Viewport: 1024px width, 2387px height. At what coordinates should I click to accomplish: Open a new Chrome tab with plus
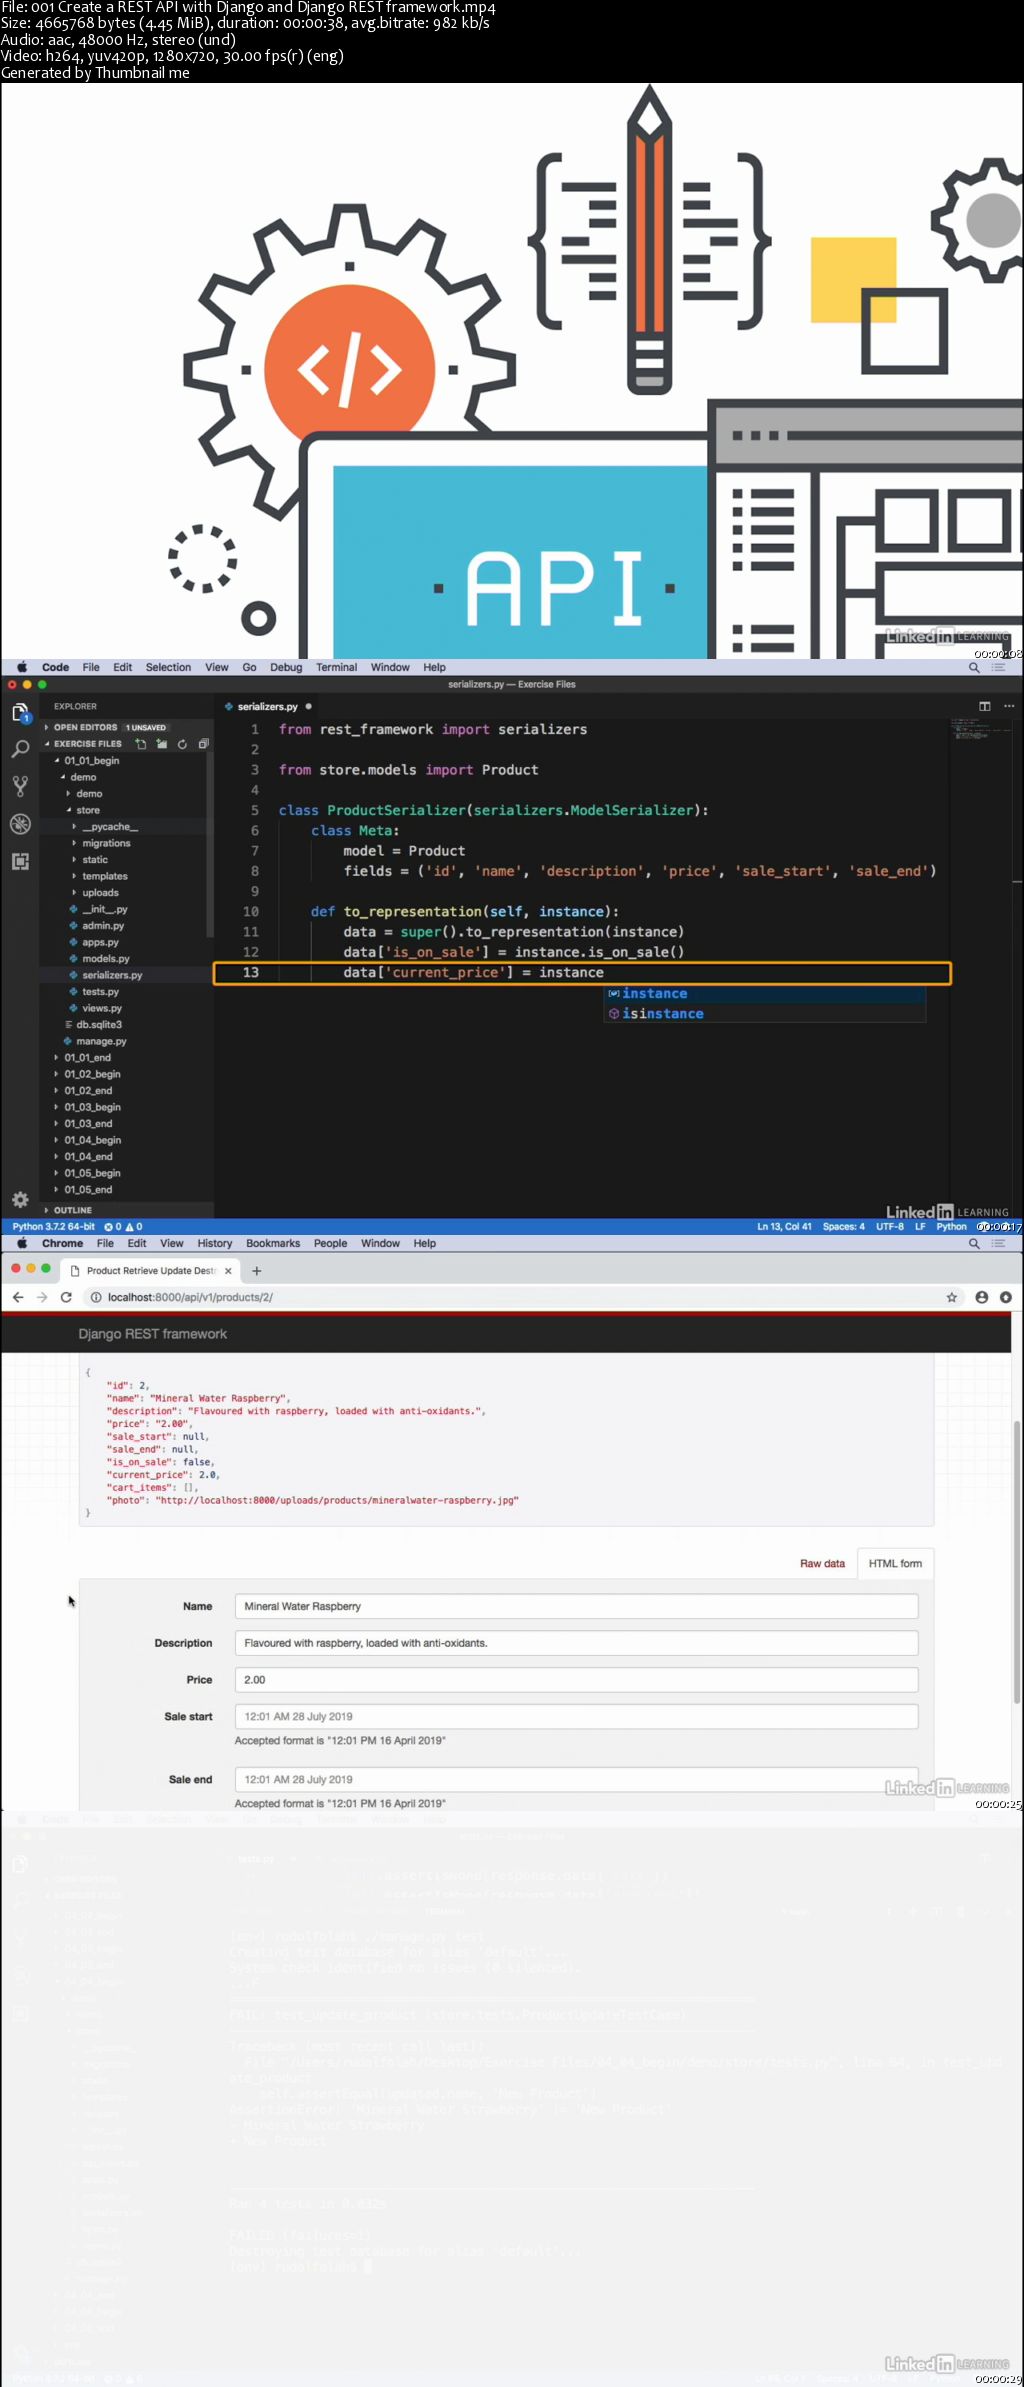tap(257, 1271)
